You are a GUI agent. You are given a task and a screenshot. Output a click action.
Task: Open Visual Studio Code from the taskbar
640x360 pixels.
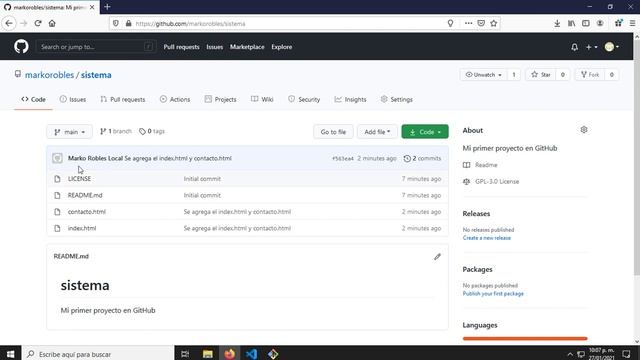(251, 353)
